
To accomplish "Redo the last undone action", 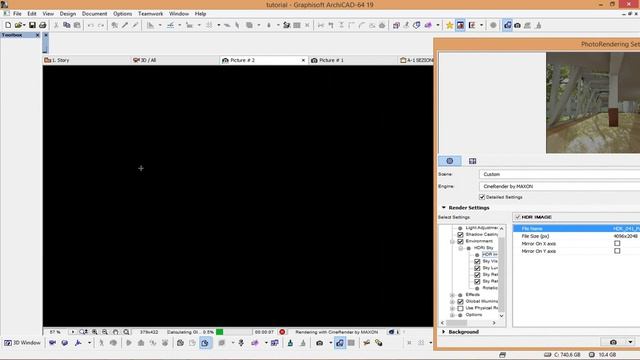I will coord(100,25).
